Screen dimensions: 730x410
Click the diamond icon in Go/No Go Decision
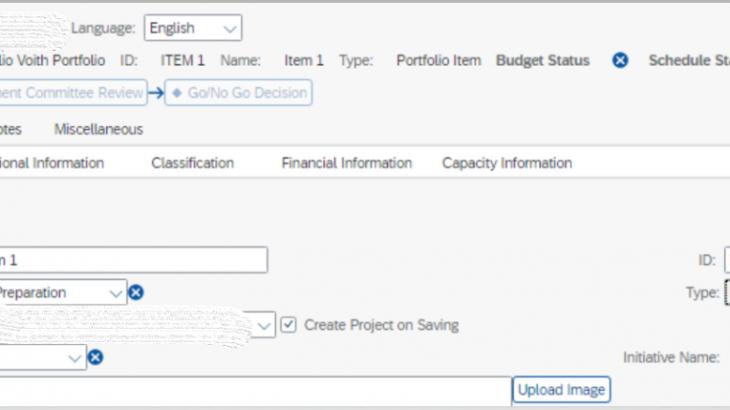click(x=177, y=93)
